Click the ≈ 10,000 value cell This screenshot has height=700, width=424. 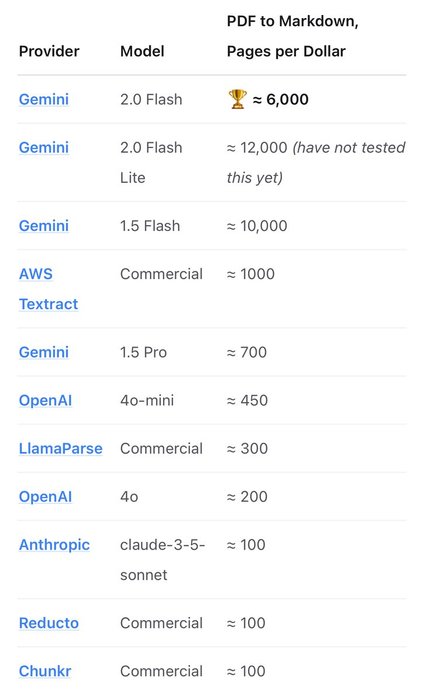pos(257,226)
